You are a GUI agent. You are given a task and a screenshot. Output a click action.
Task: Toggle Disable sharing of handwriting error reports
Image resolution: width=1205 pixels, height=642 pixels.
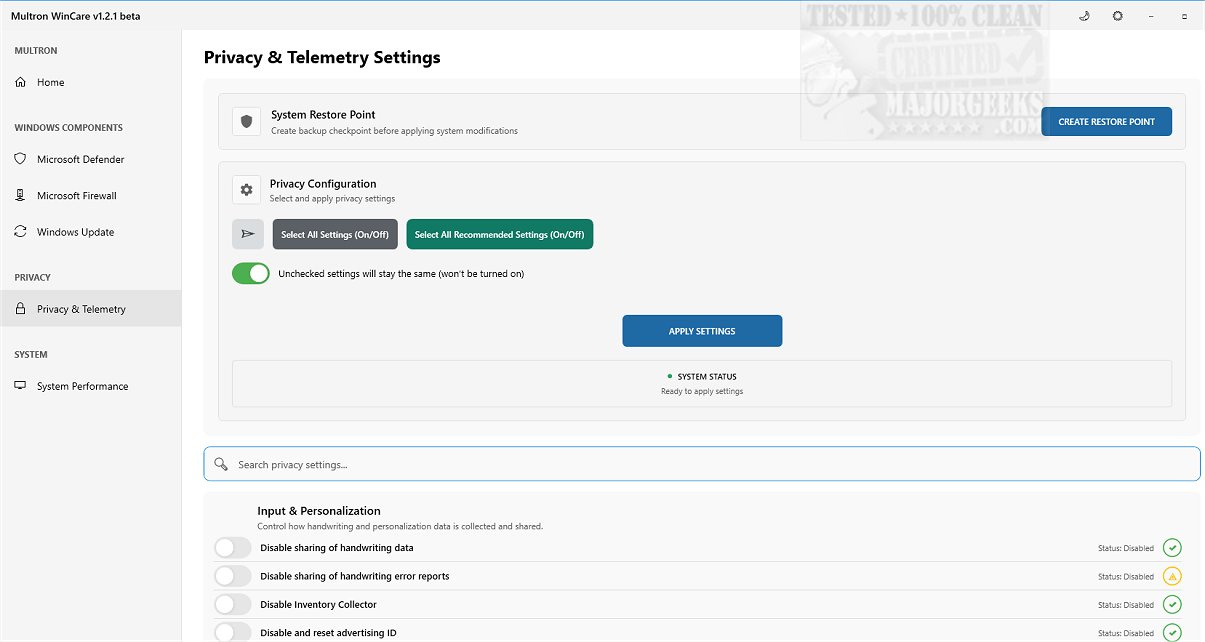tap(233, 576)
